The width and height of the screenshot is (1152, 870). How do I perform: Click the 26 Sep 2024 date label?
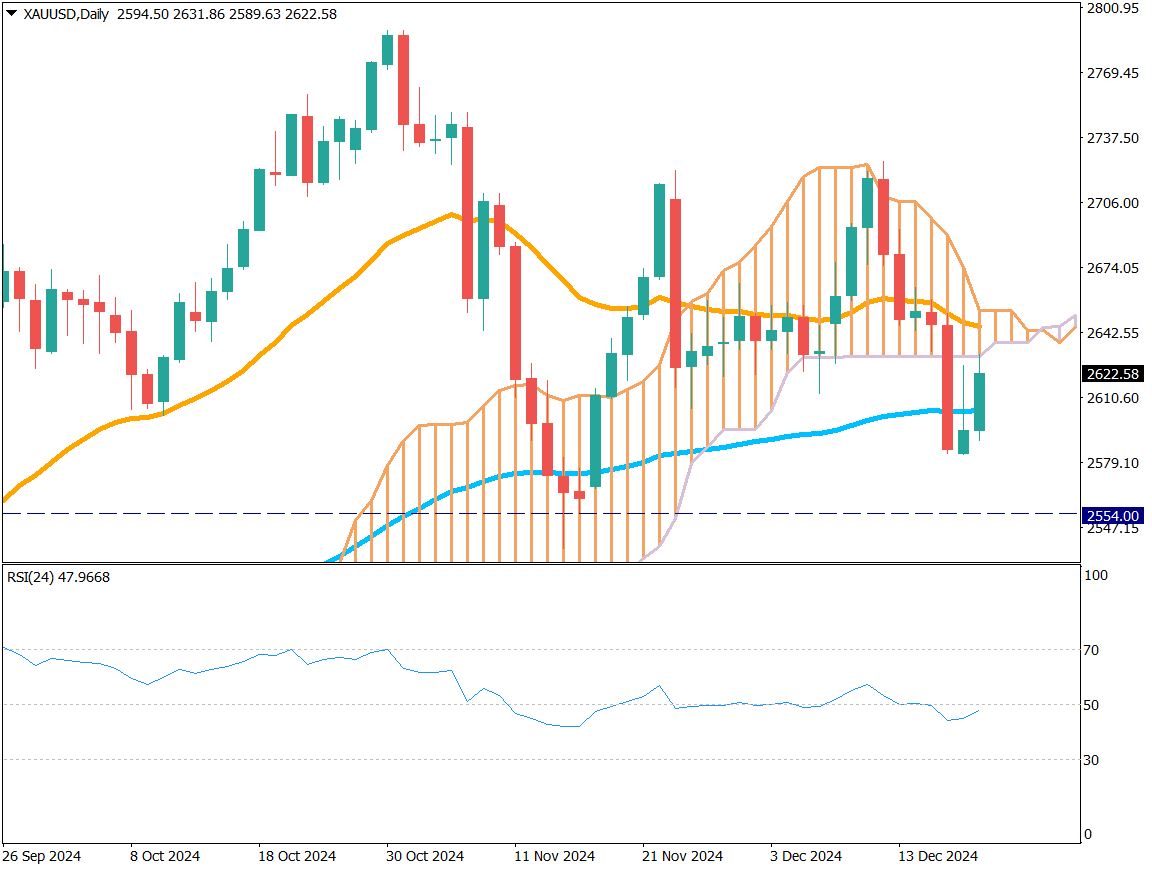pyautogui.click(x=42, y=856)
